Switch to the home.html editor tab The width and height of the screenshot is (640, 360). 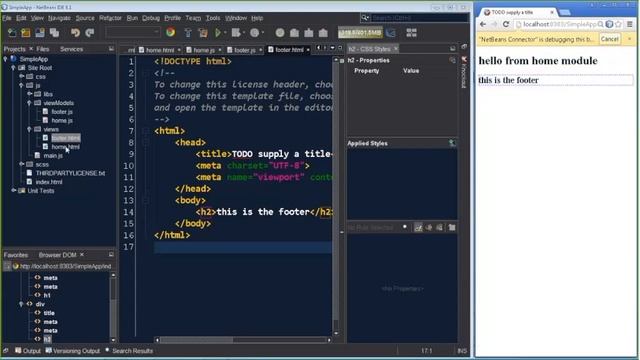coord(160,50)
